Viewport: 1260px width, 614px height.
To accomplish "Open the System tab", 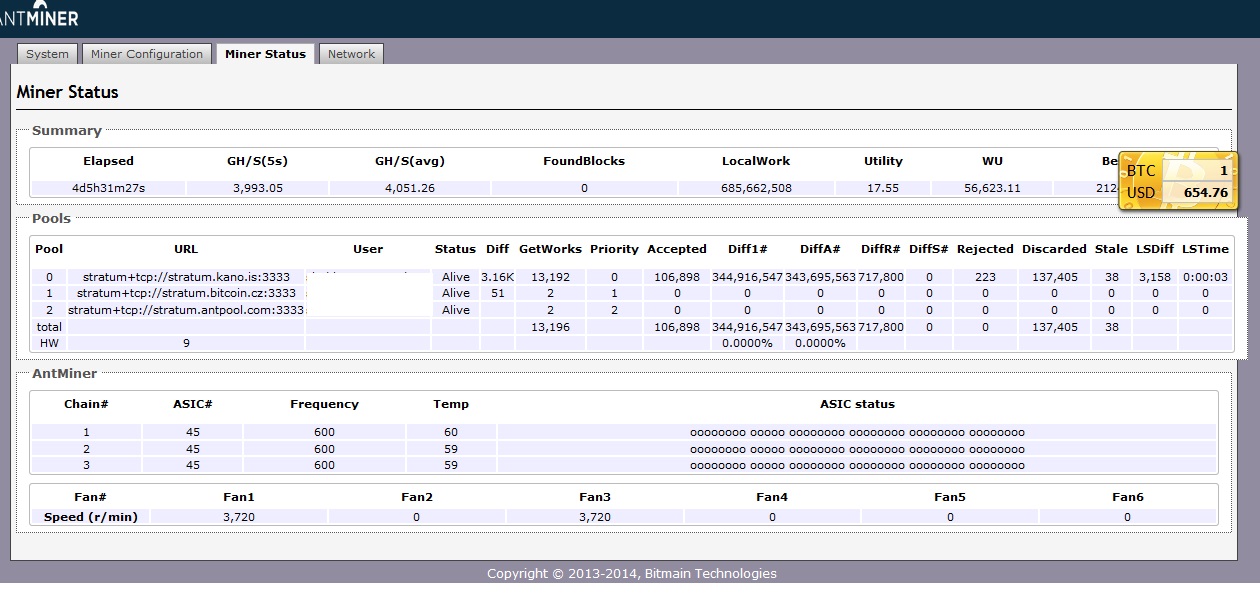I will click(x=47, y=54).
